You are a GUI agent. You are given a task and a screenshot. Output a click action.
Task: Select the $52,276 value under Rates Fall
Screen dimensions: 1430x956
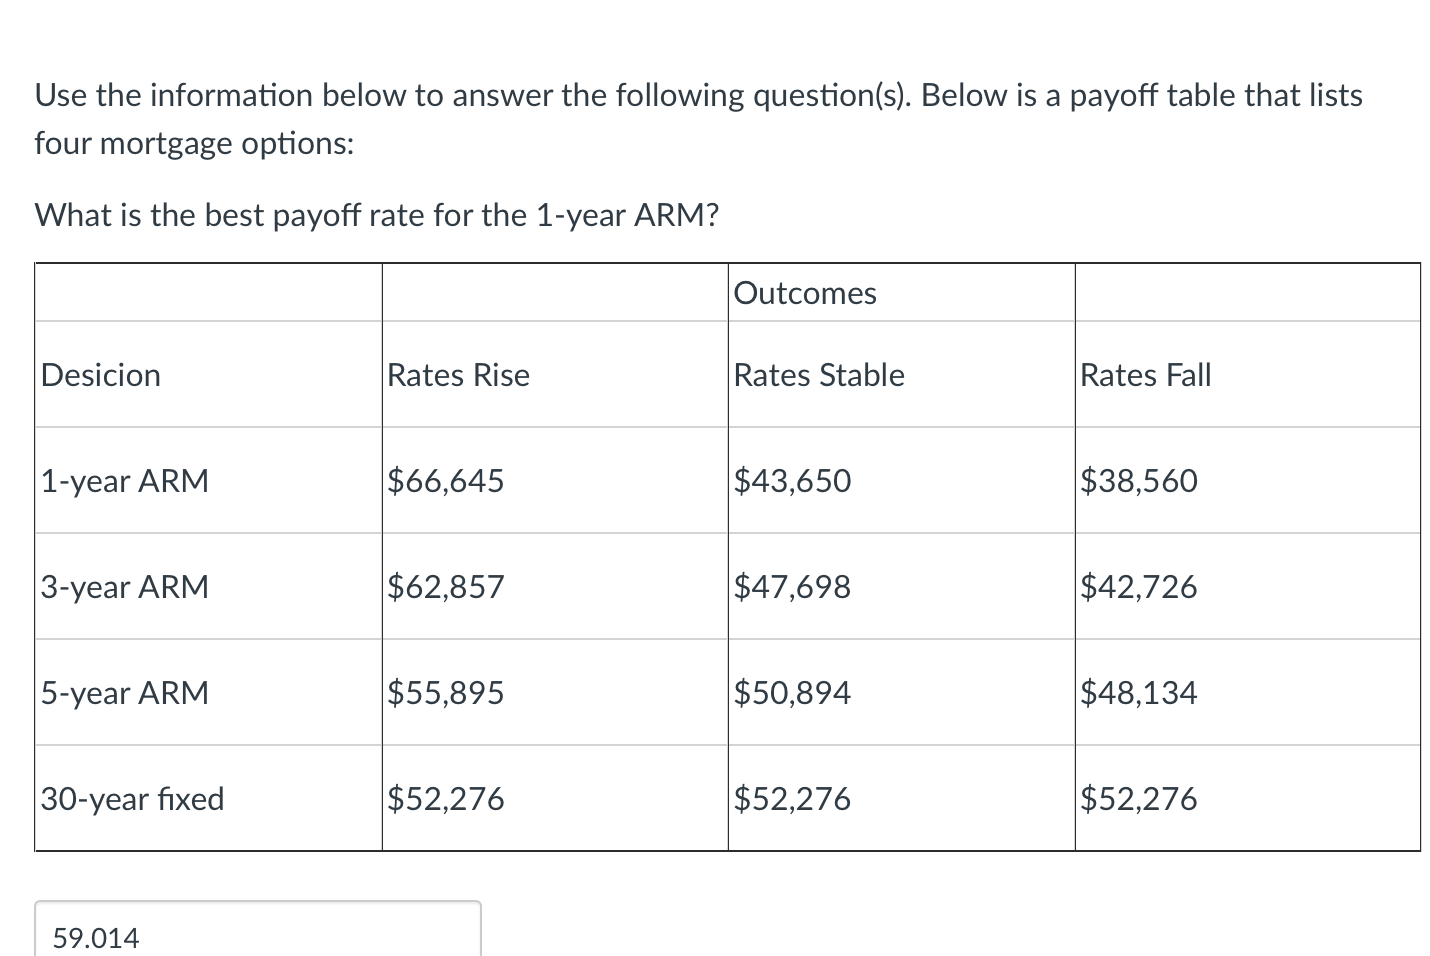(1139, 798)
